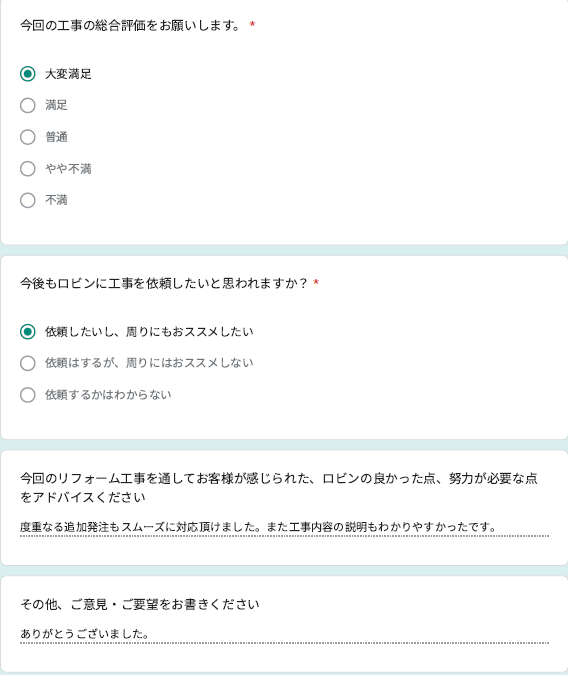Click the リフォーム工事 advice question heading
Image resolution: width=568 pixels, height=675 pixels.
[x=279, y=488]
